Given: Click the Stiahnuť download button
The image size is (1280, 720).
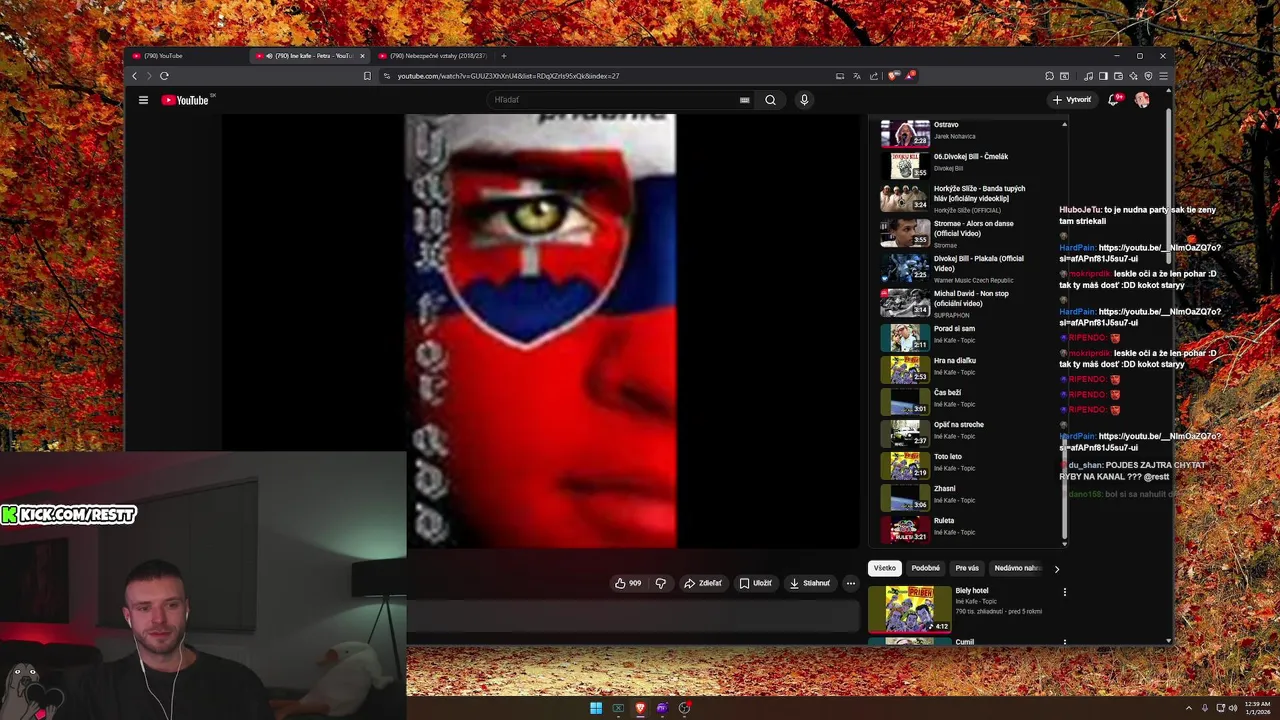Looking at the screenshot, I should pyautogui.click(x=809, y=583).
